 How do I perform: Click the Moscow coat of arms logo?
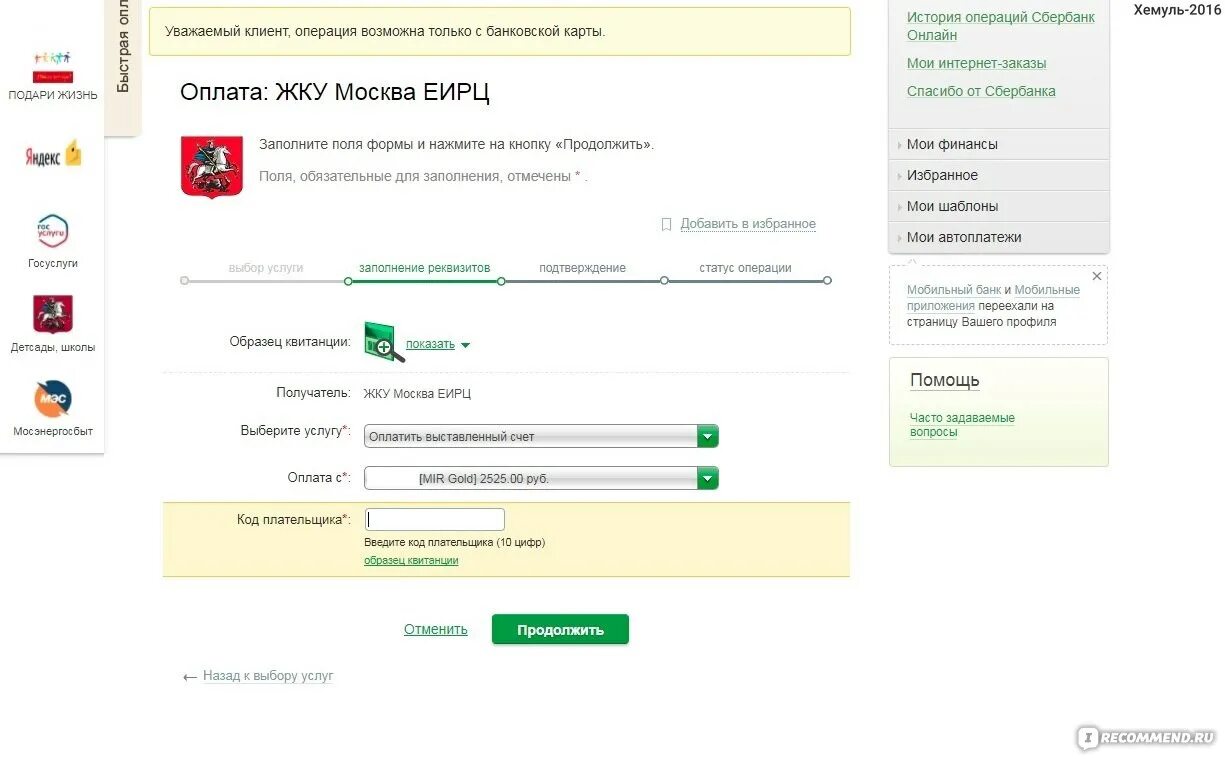(x=212, y=166)
